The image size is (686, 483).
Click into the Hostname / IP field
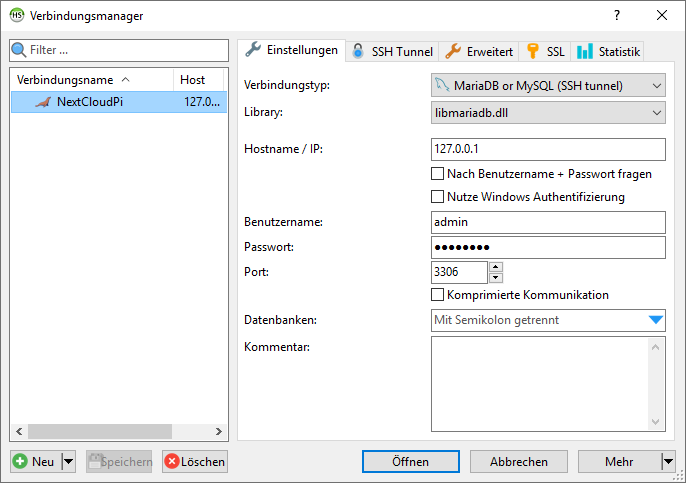(x=548, y=149)
